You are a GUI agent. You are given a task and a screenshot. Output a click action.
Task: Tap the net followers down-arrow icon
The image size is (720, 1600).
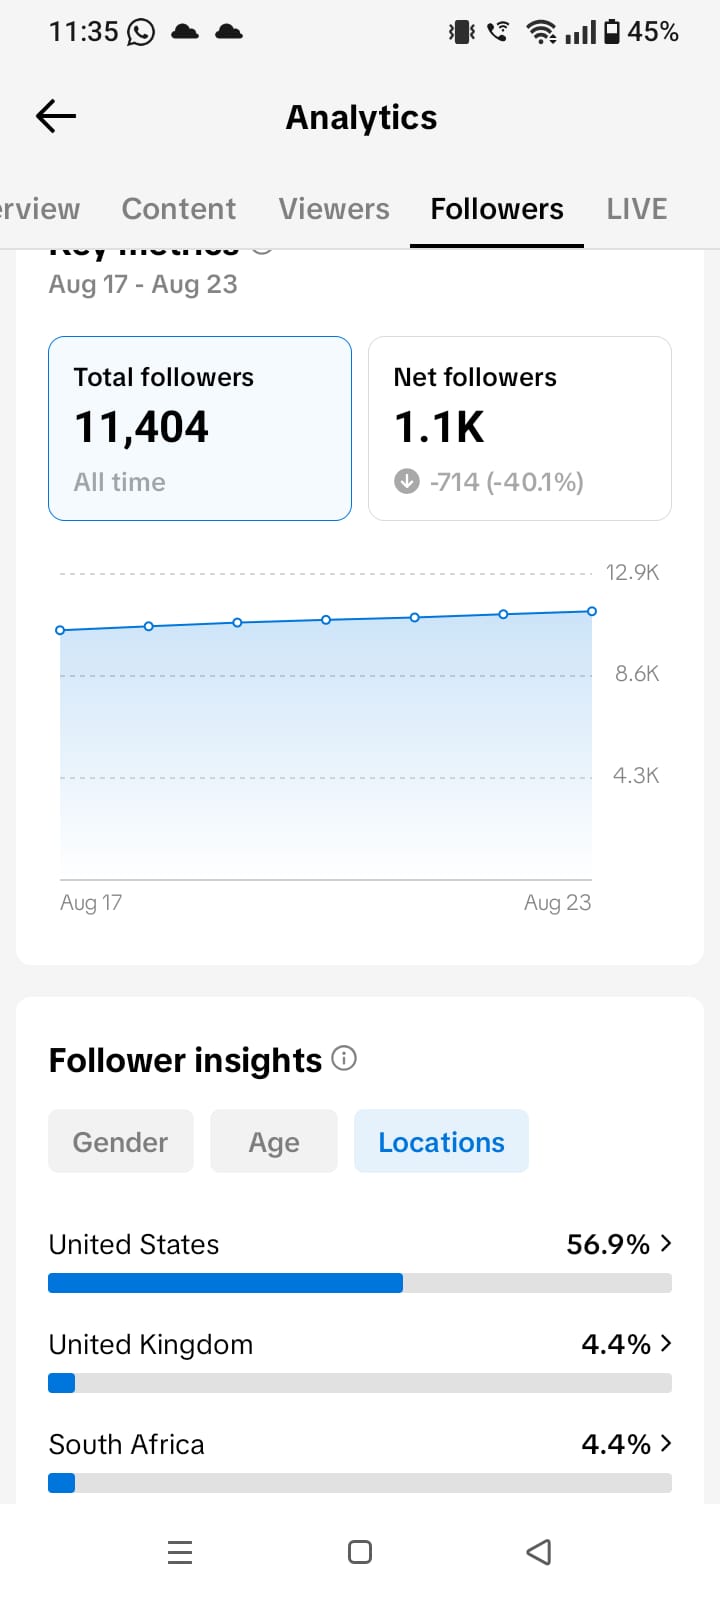point(406,482)
